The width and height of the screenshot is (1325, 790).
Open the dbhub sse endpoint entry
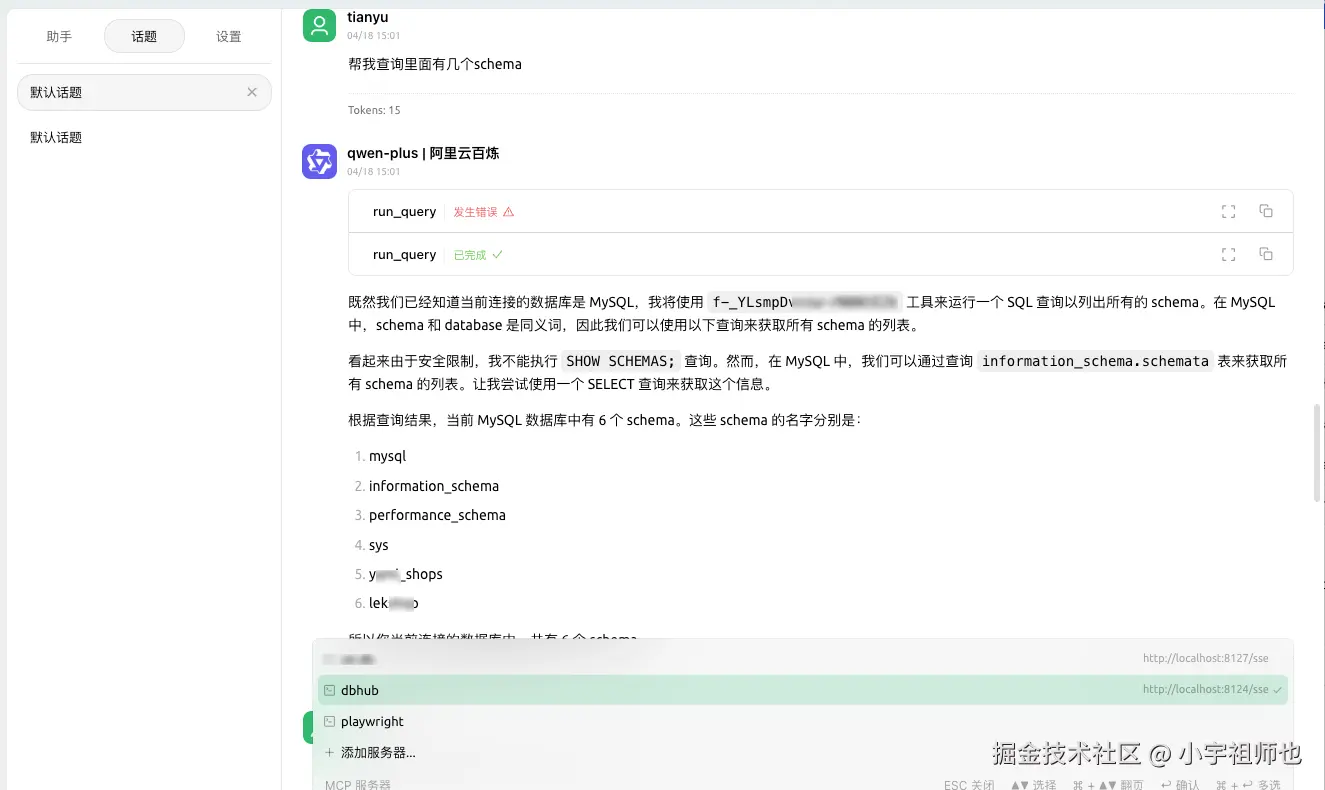1205,690
